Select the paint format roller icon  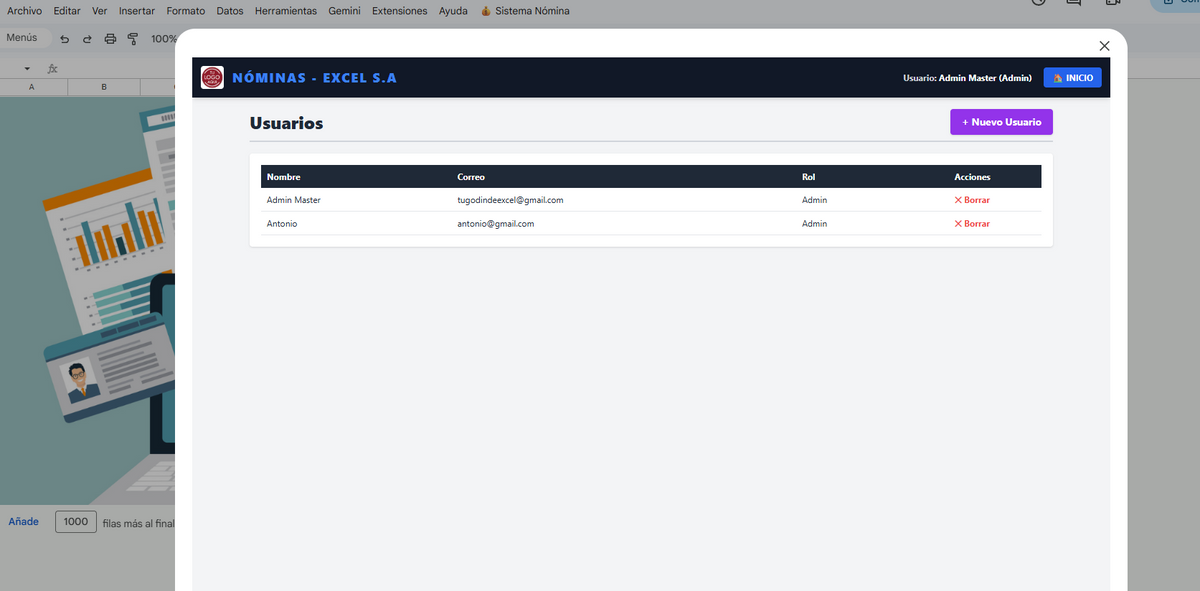(133, 39)
